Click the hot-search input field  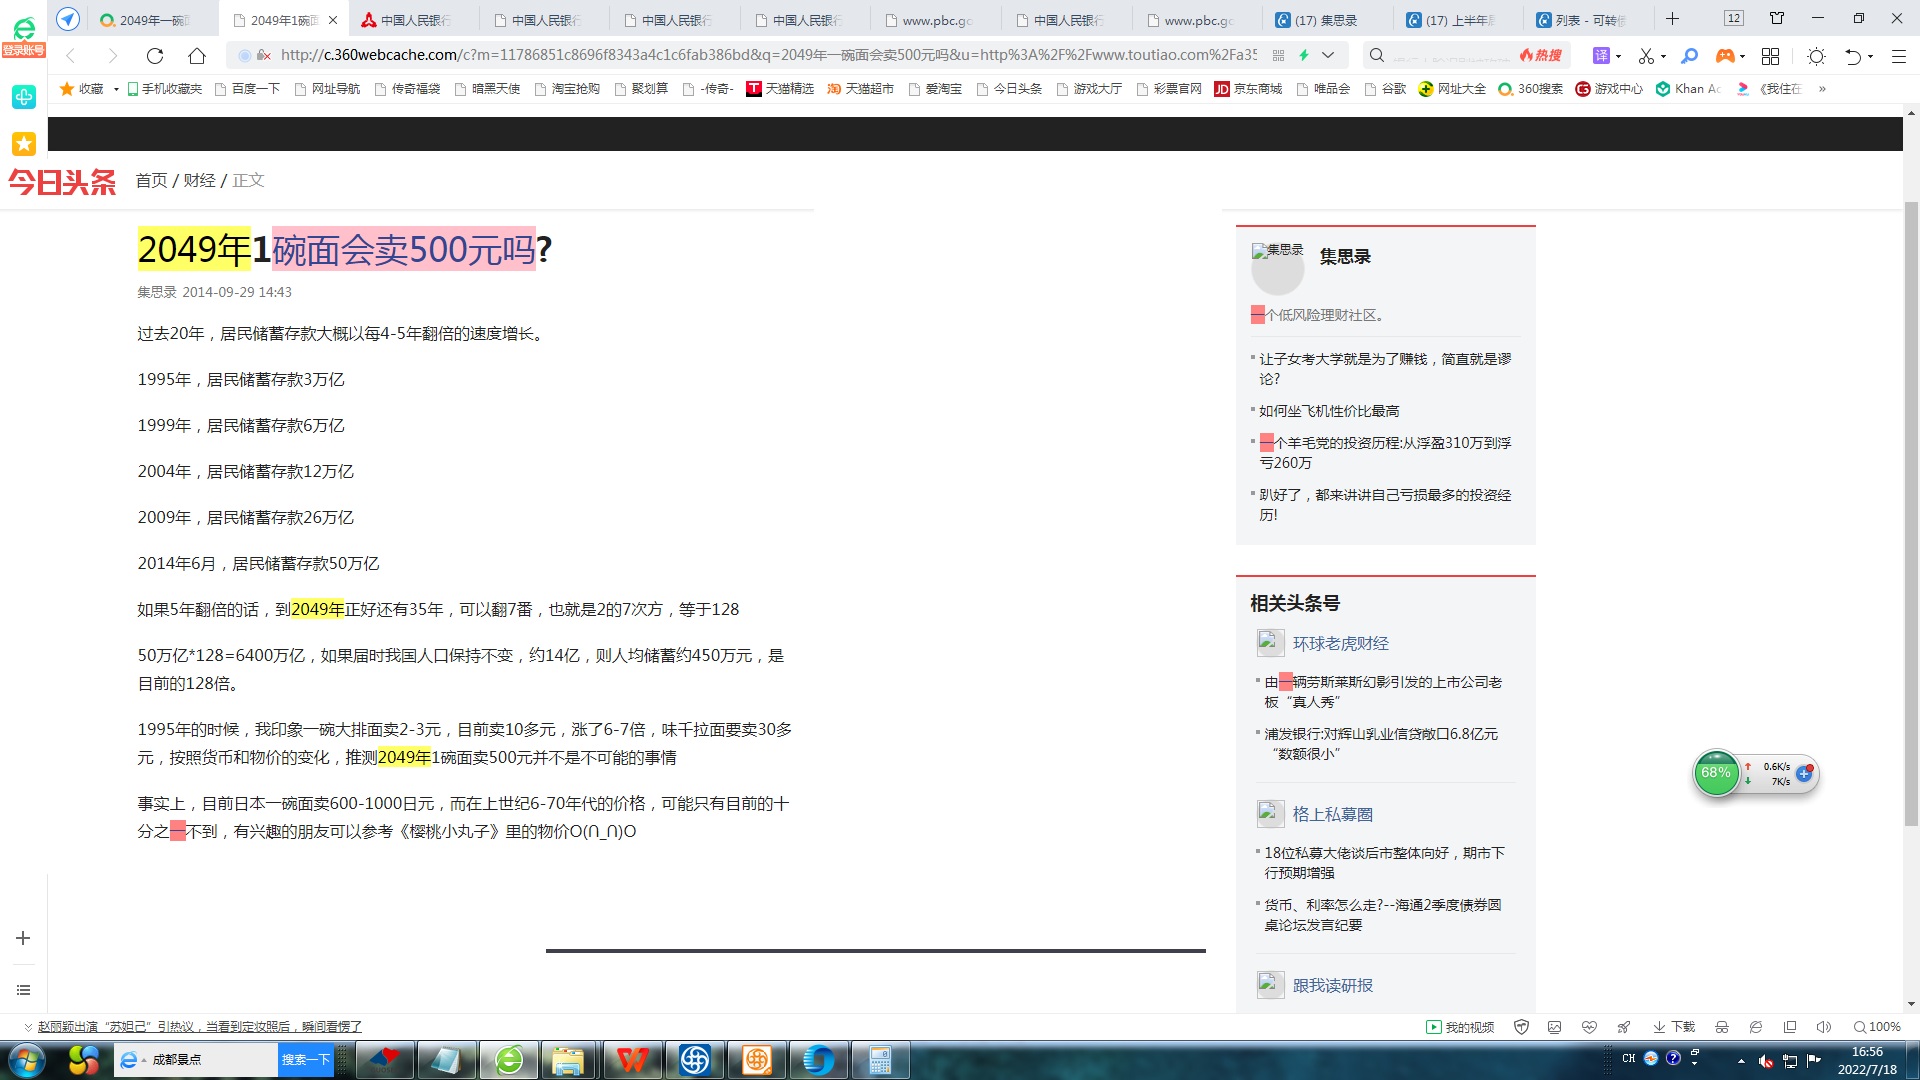(1450, 56)
